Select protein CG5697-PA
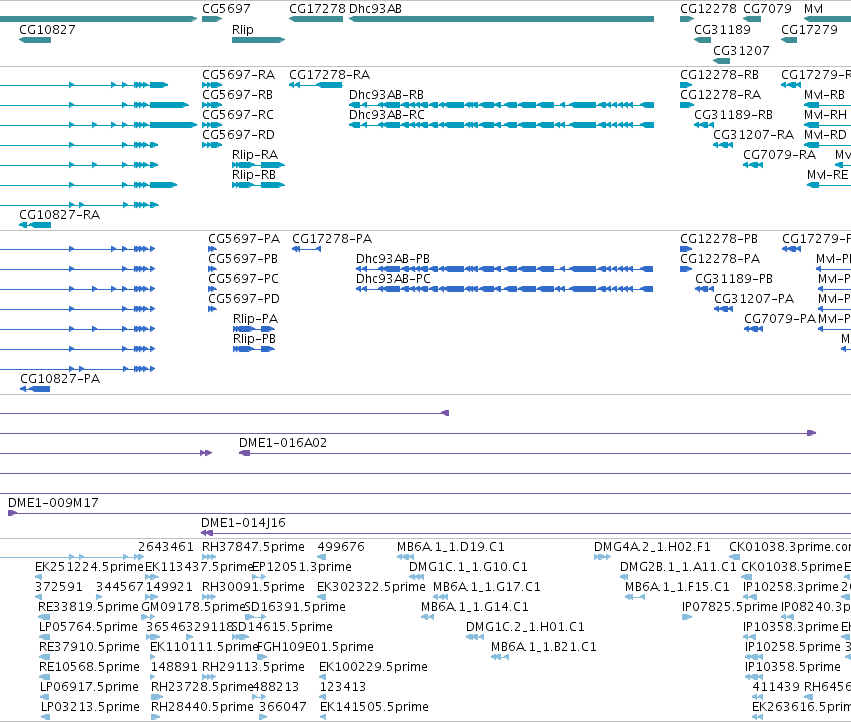The height and width of the screenshot is (722, 851). click(213, 249)
